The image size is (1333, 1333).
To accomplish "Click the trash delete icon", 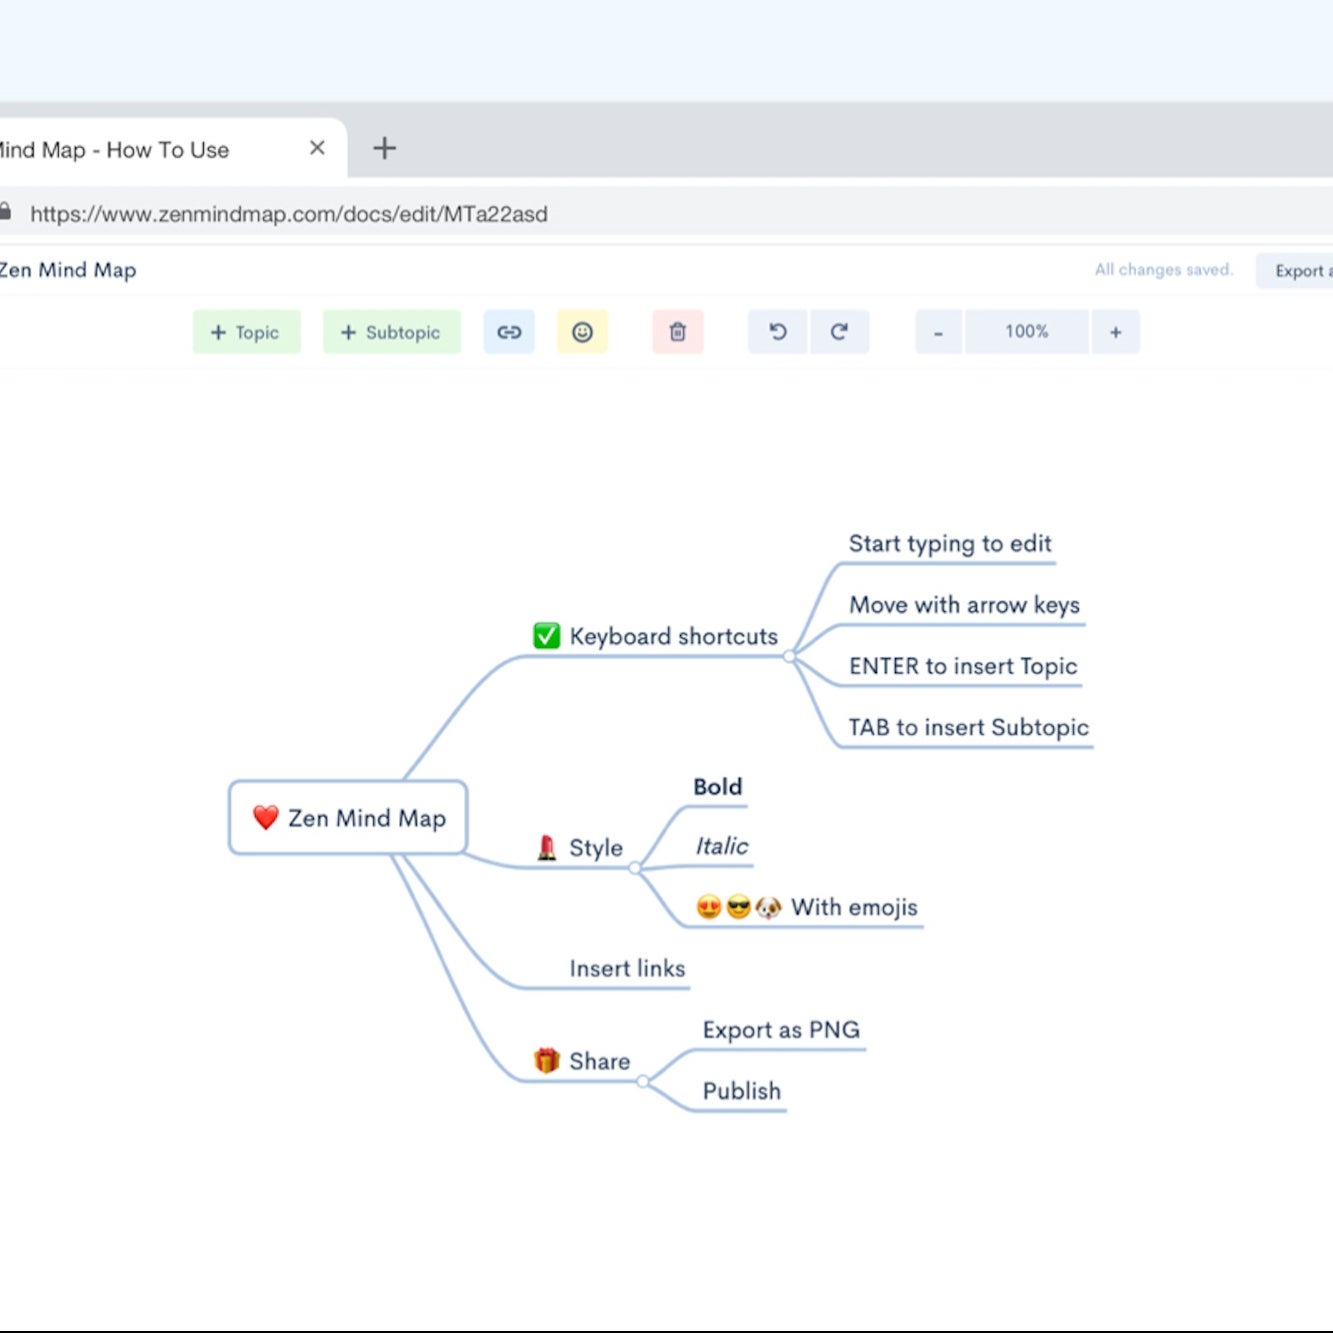I will pos(678,332).
